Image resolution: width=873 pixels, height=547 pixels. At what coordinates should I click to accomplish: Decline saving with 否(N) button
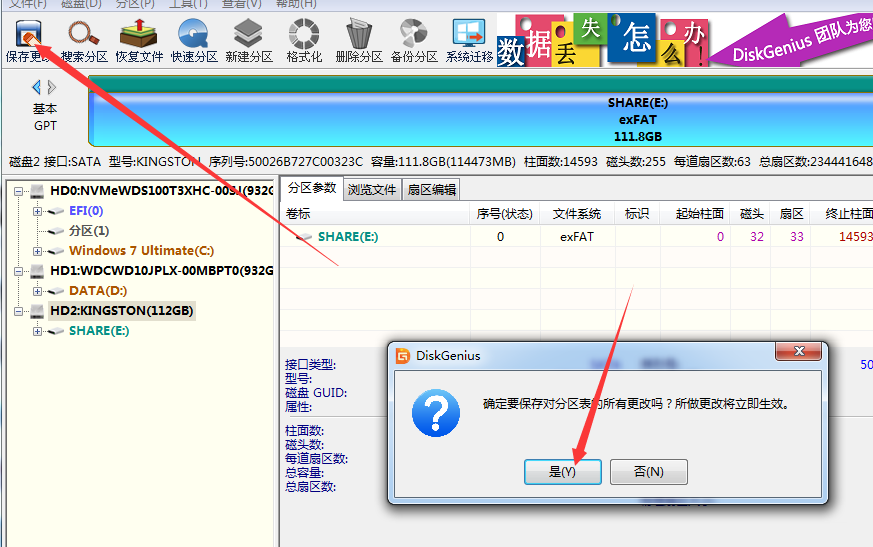(x=649, y=472)
